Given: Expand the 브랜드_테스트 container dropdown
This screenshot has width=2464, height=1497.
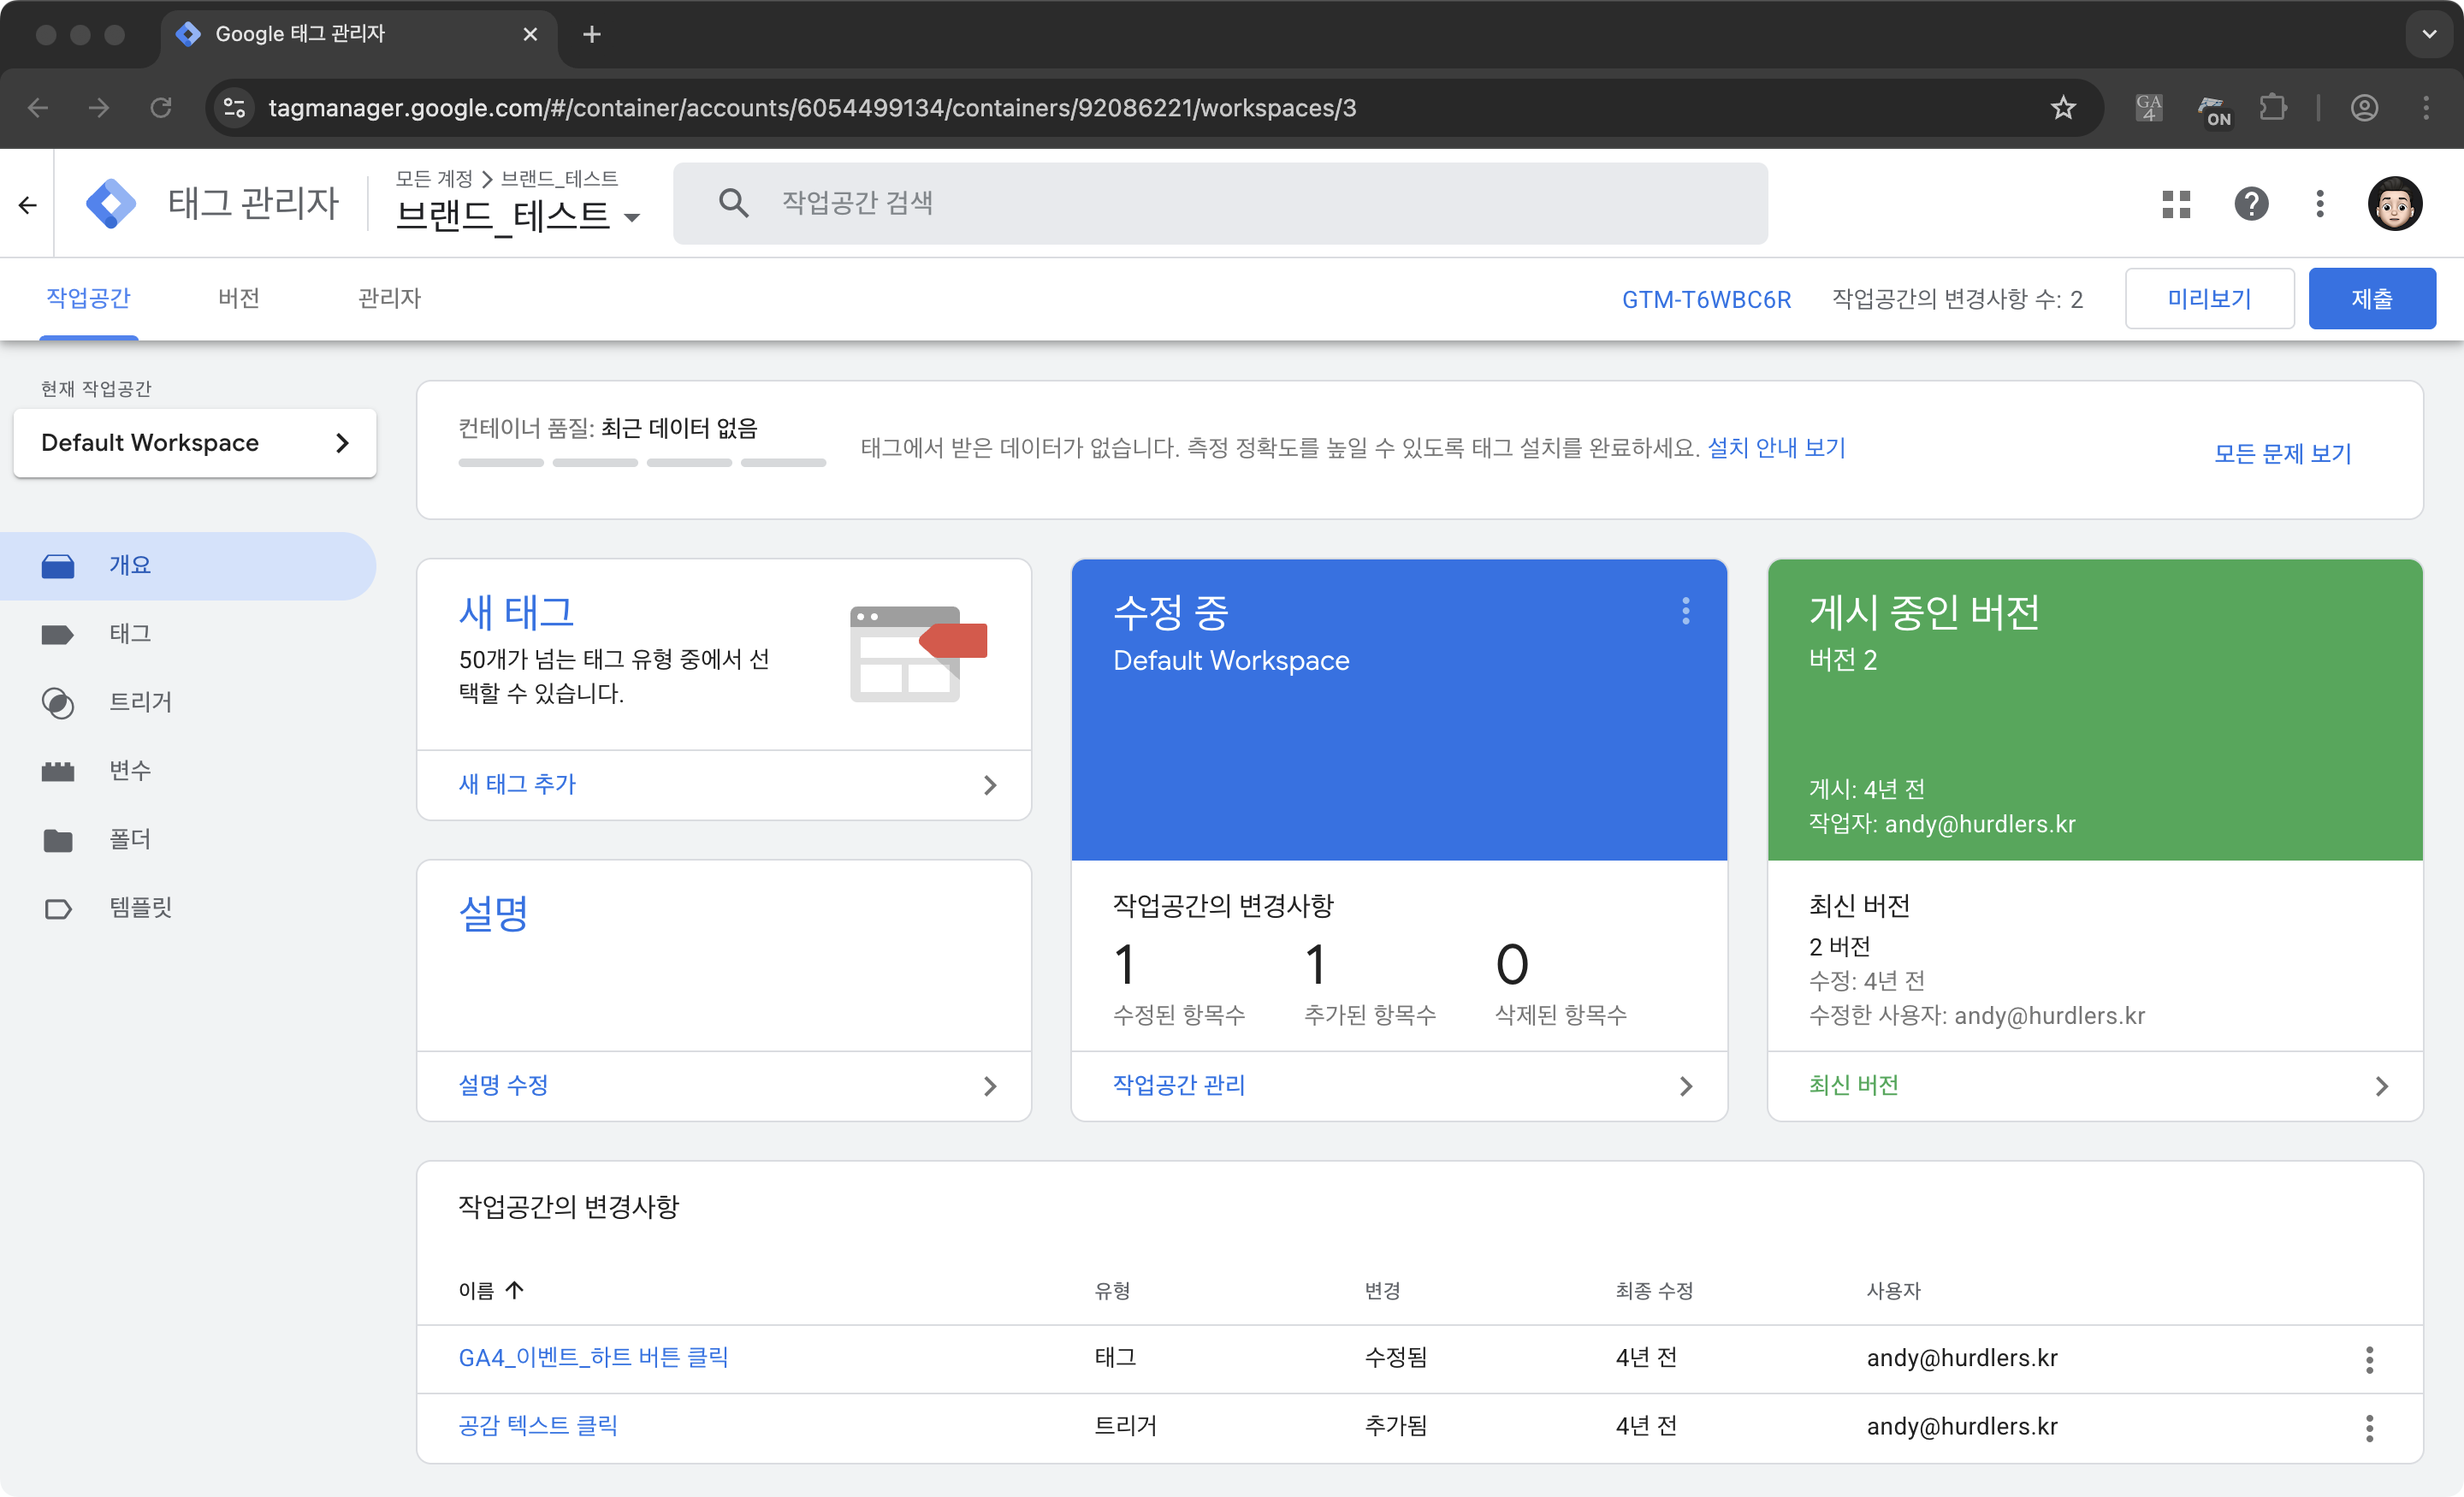Looking at the screenshot, I should point(631,217).
